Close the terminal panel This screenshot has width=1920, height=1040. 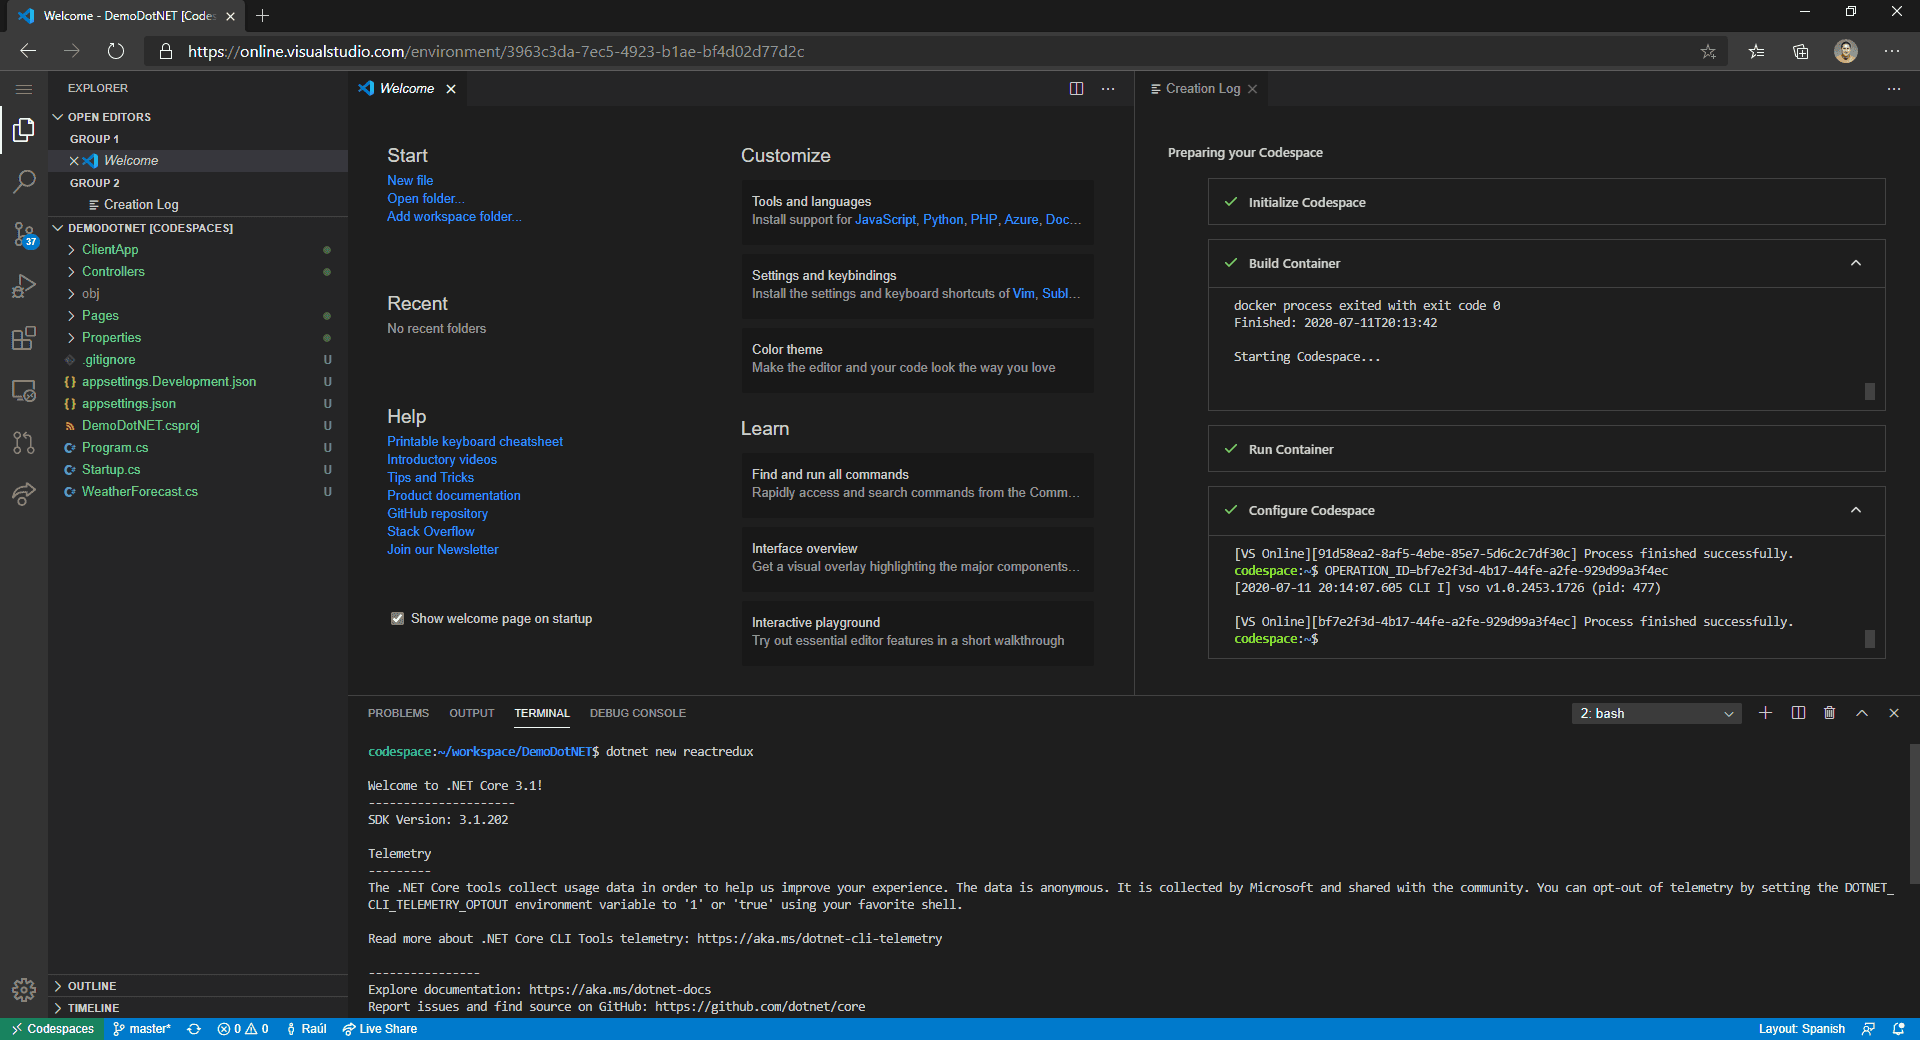coord(1894,713)
